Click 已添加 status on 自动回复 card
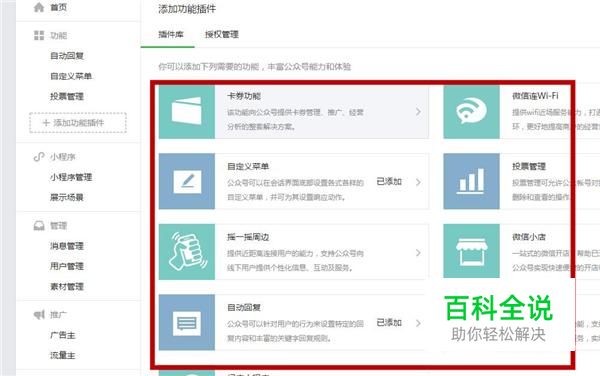 389,323
